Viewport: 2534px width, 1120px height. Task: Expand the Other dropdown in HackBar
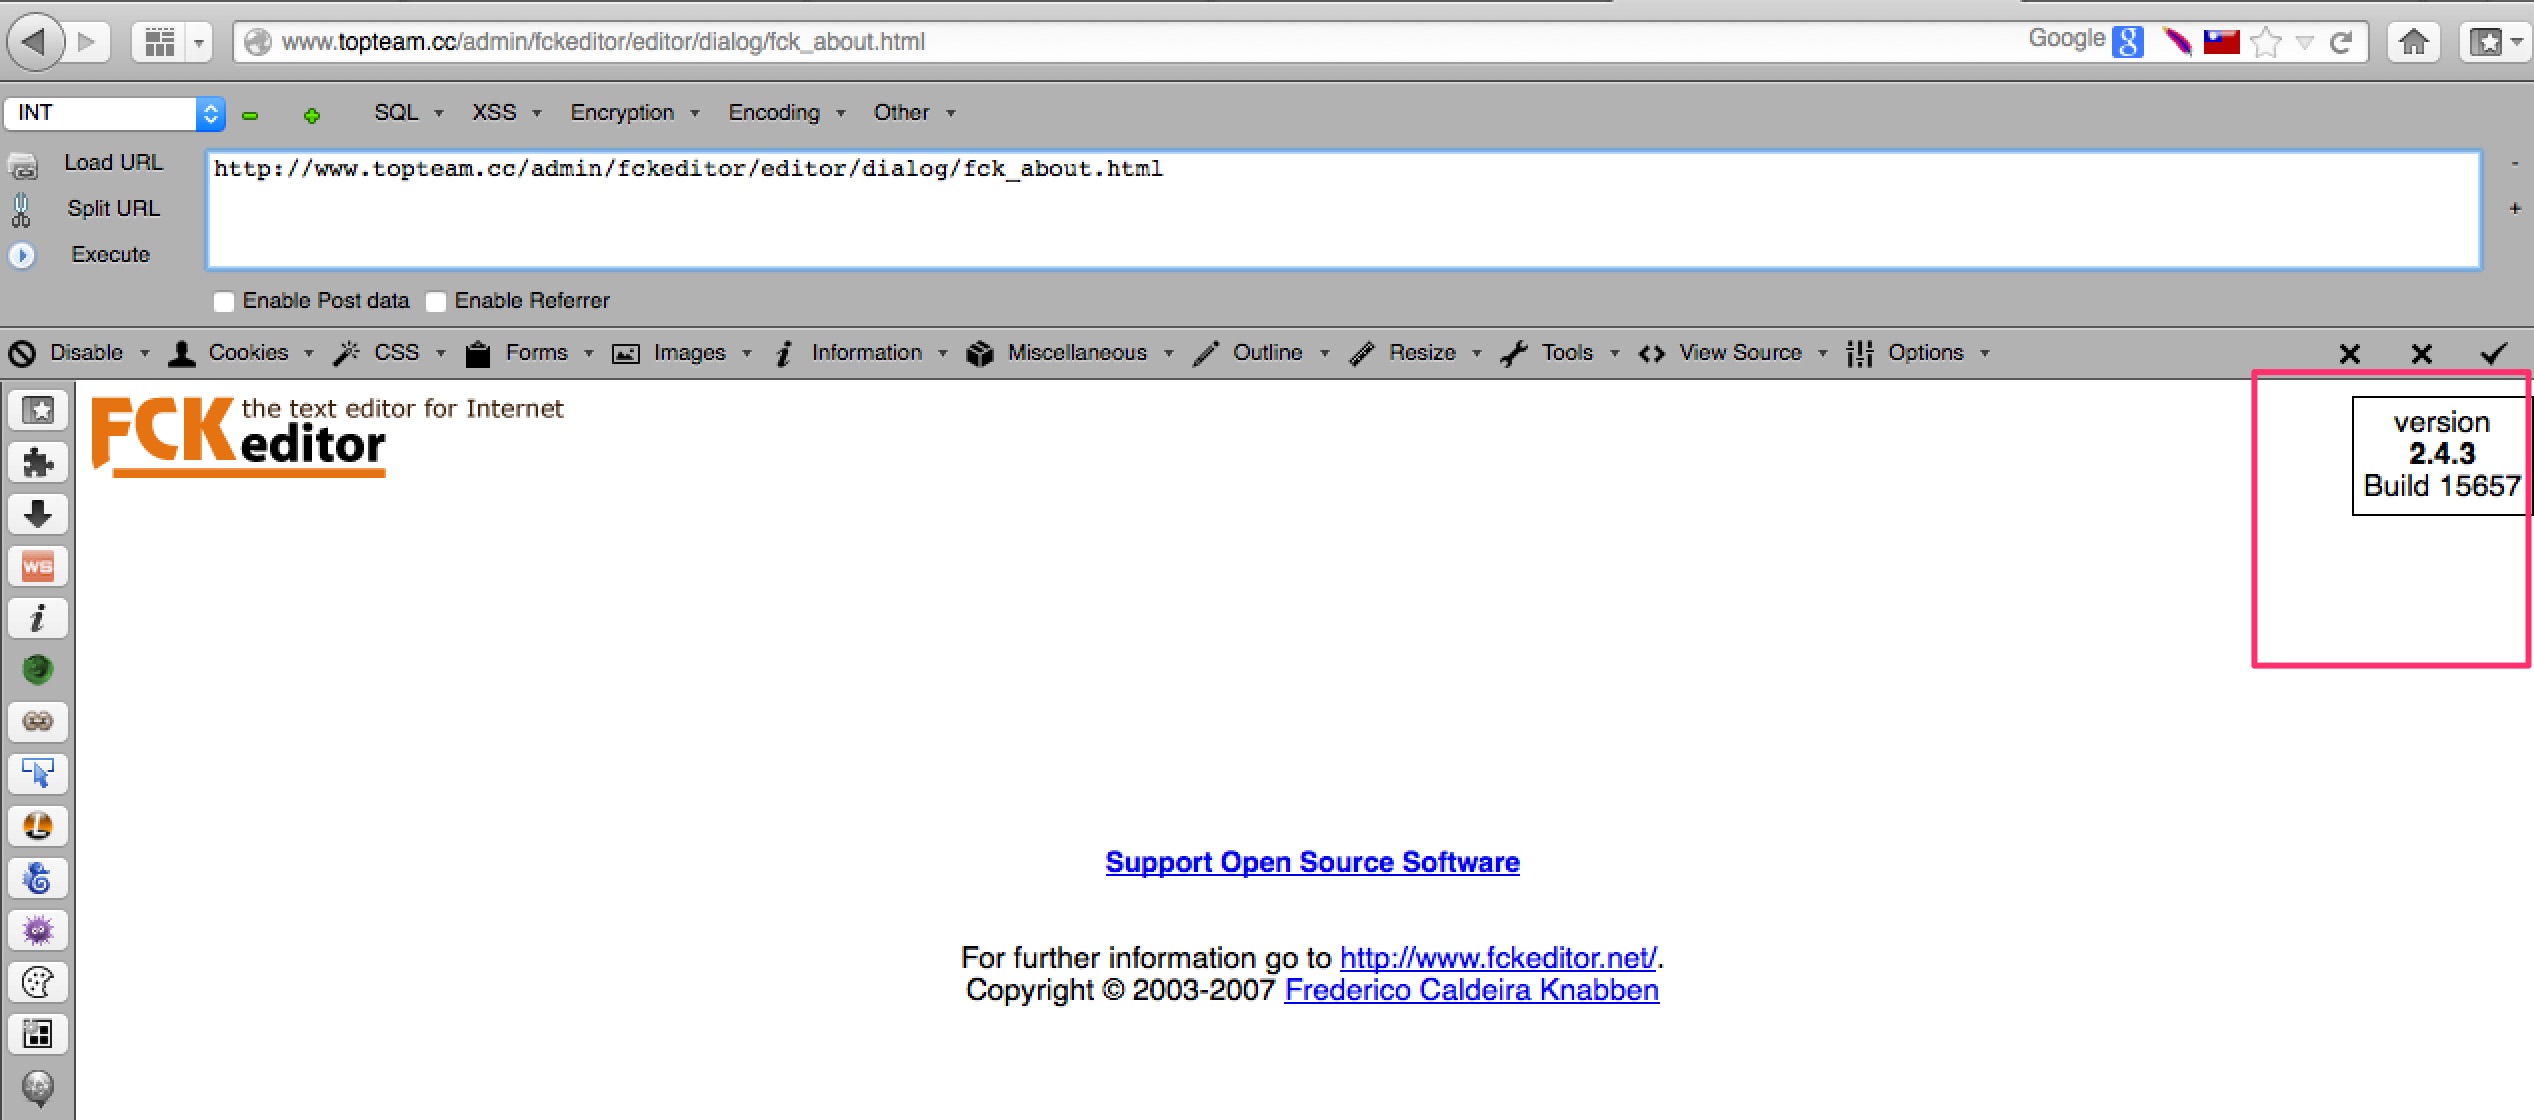pos(914,113)
